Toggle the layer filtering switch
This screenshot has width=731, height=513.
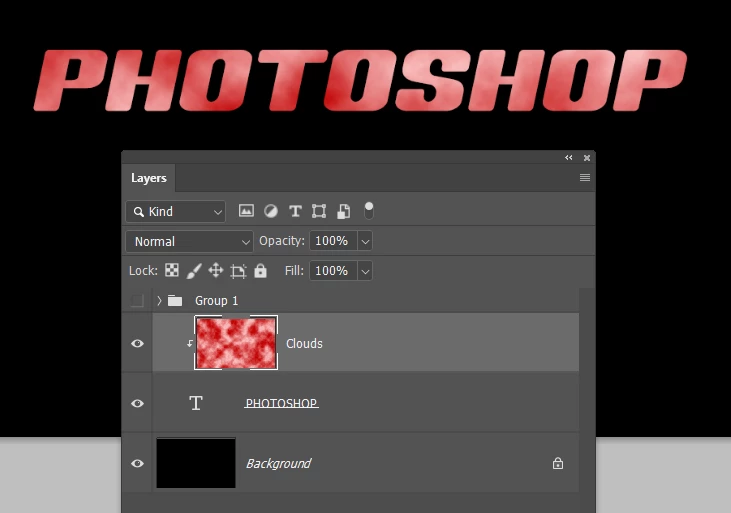(368, 210)
